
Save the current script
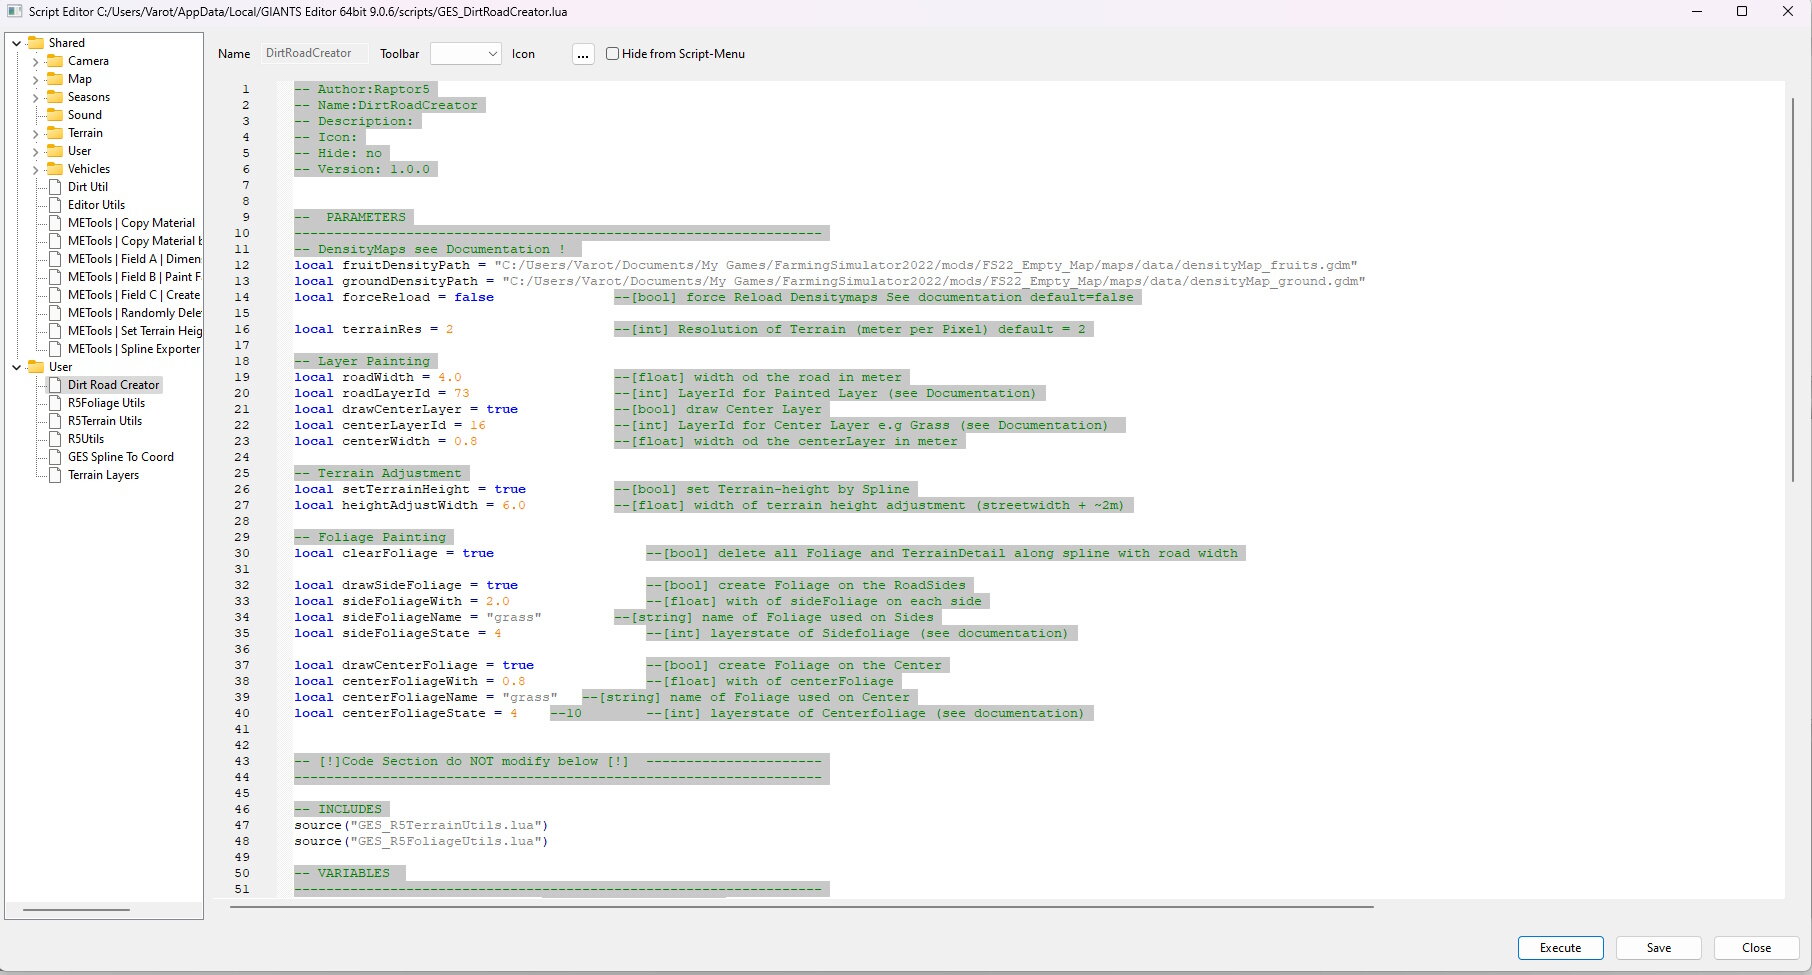(1658, 948)
